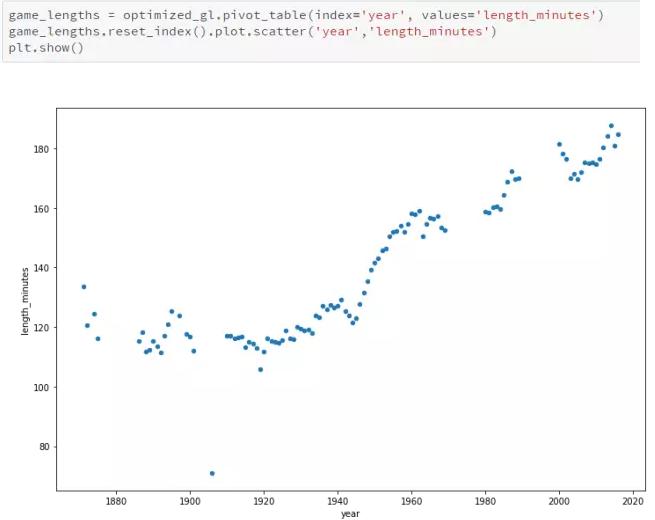Click the 2020 x-axis tick label
Image resolution: width=655 pixels, height=520 pixels.
click(x=633, y=501)
